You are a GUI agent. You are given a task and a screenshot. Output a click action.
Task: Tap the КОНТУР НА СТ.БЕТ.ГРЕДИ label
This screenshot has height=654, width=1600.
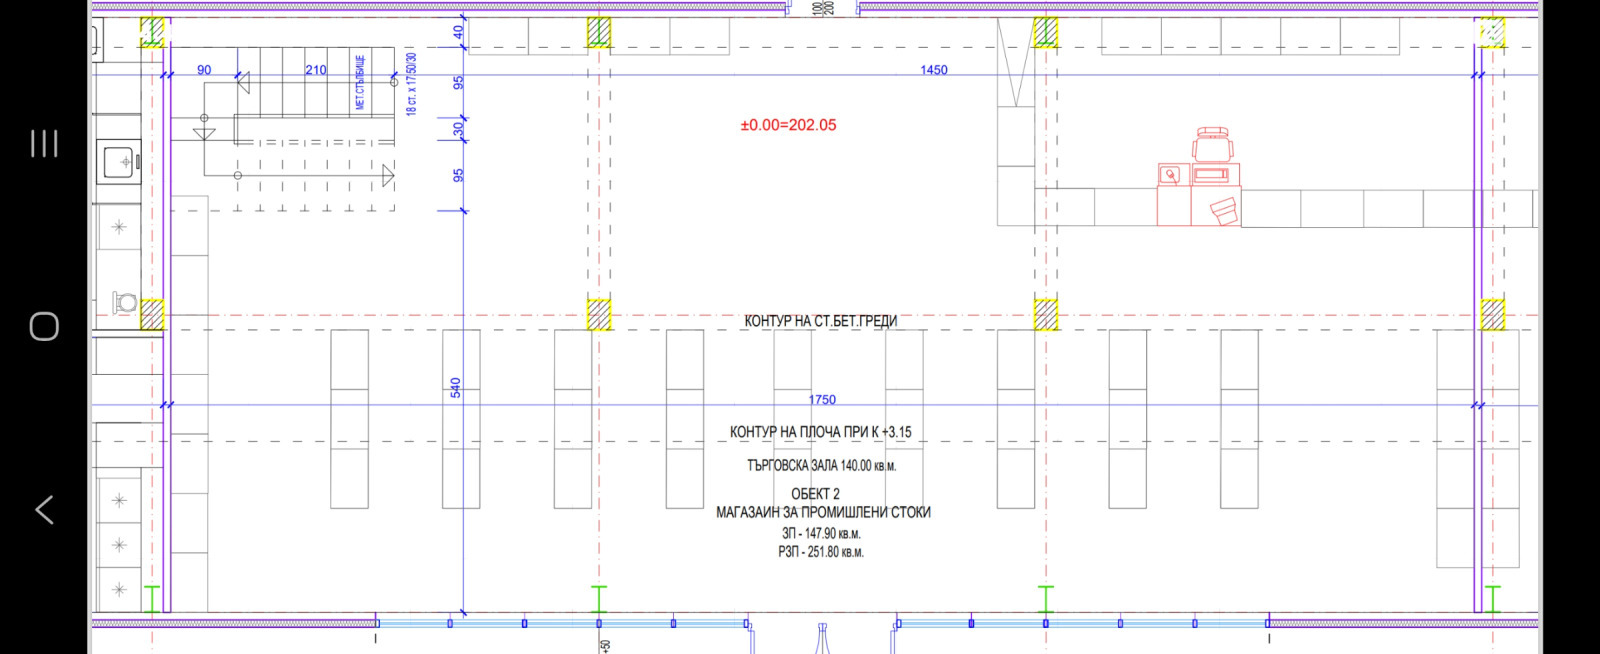820,321
